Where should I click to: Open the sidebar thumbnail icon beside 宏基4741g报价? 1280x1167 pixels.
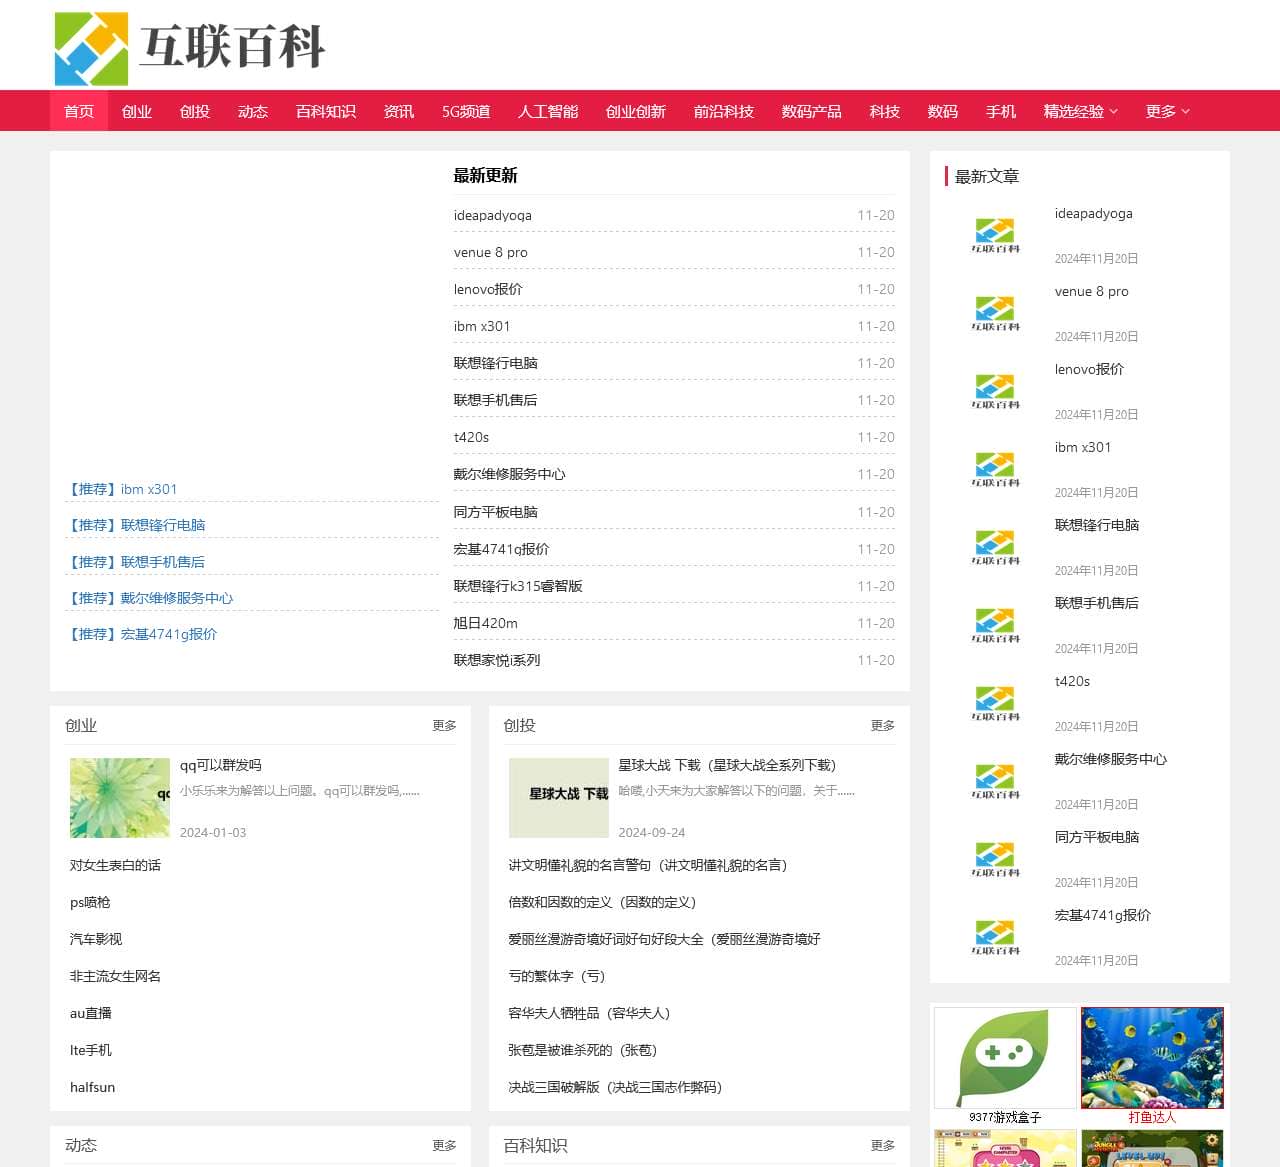pos(995,938)
